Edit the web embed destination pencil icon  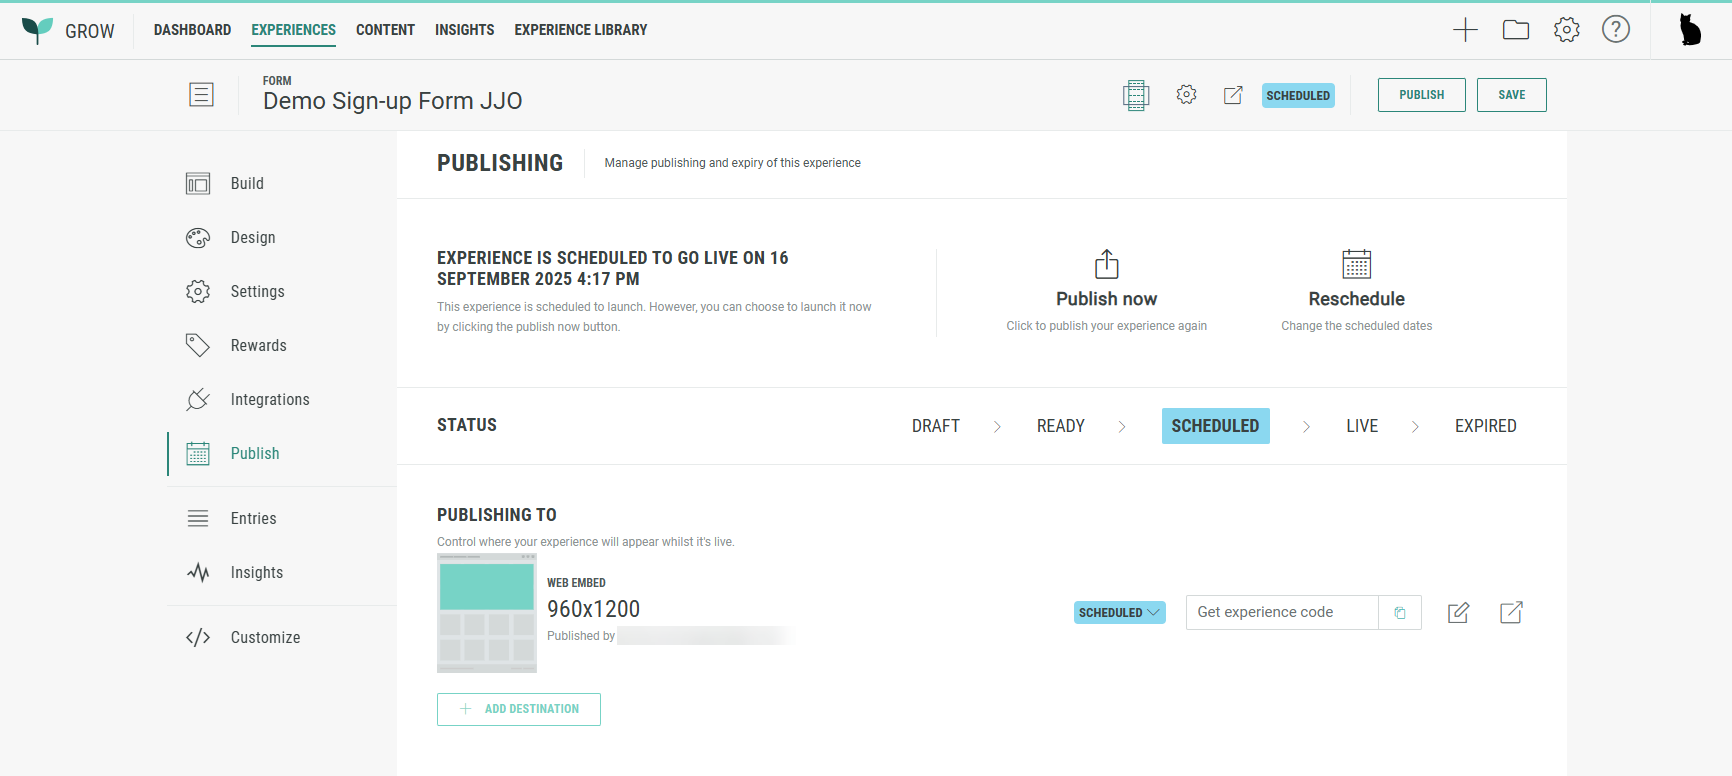coord(1459,613)
